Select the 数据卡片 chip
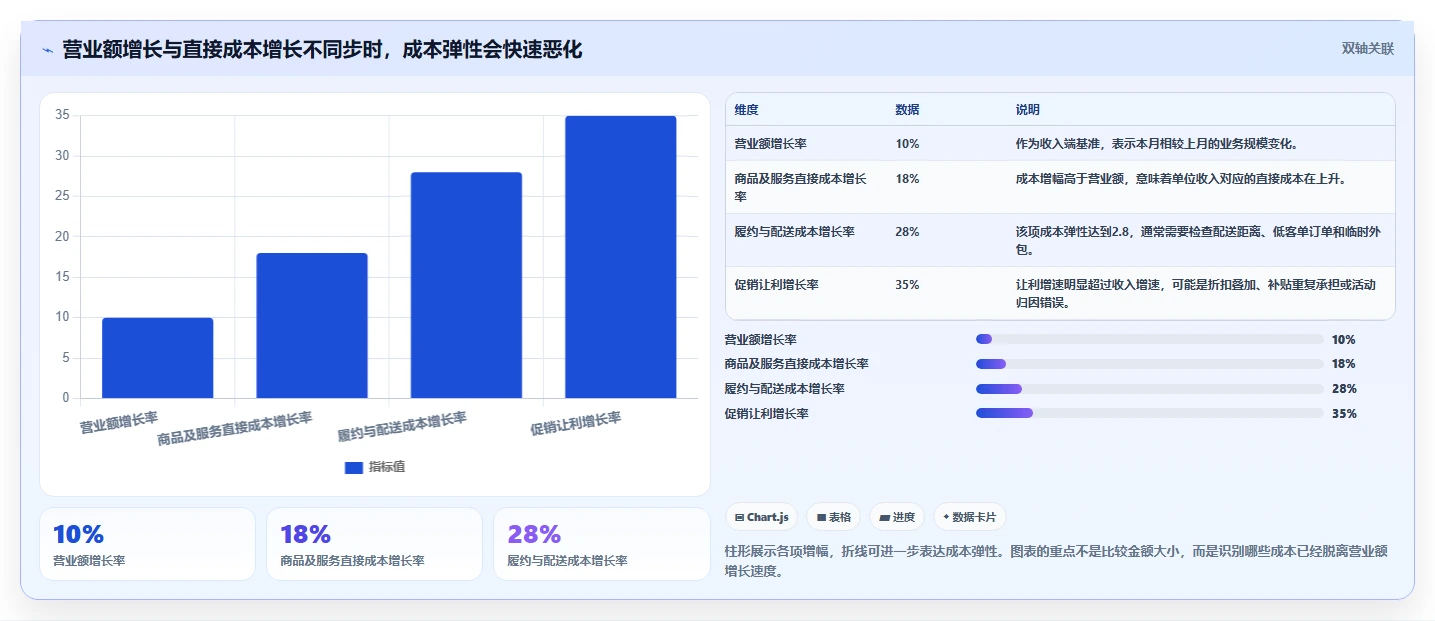The width and height of the screenshot is (1435, 621). 969,517
